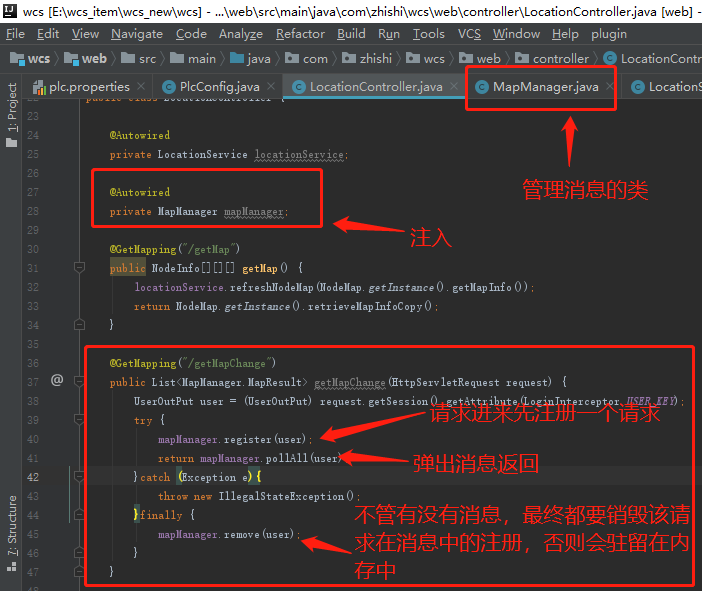This screenshot has width=702, height=591.
Task: Switch to the MapManager.java tab
Action: click(x=546, y=87)
